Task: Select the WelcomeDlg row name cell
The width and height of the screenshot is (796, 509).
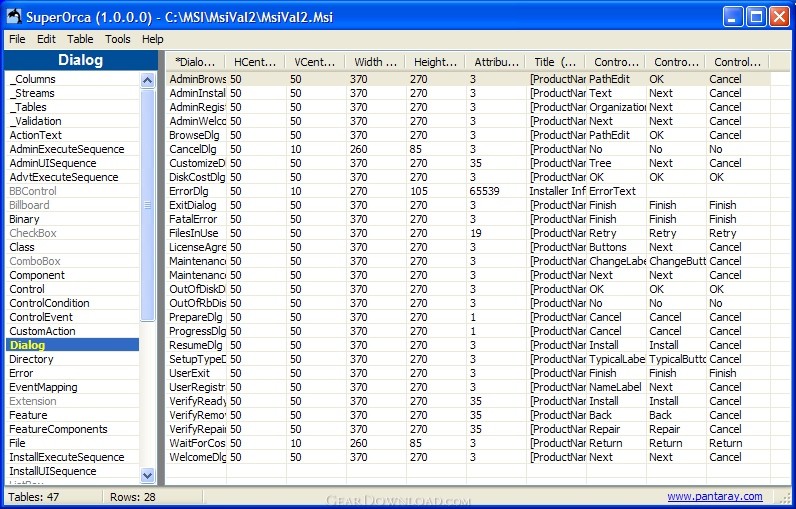Action: (196, 457)
